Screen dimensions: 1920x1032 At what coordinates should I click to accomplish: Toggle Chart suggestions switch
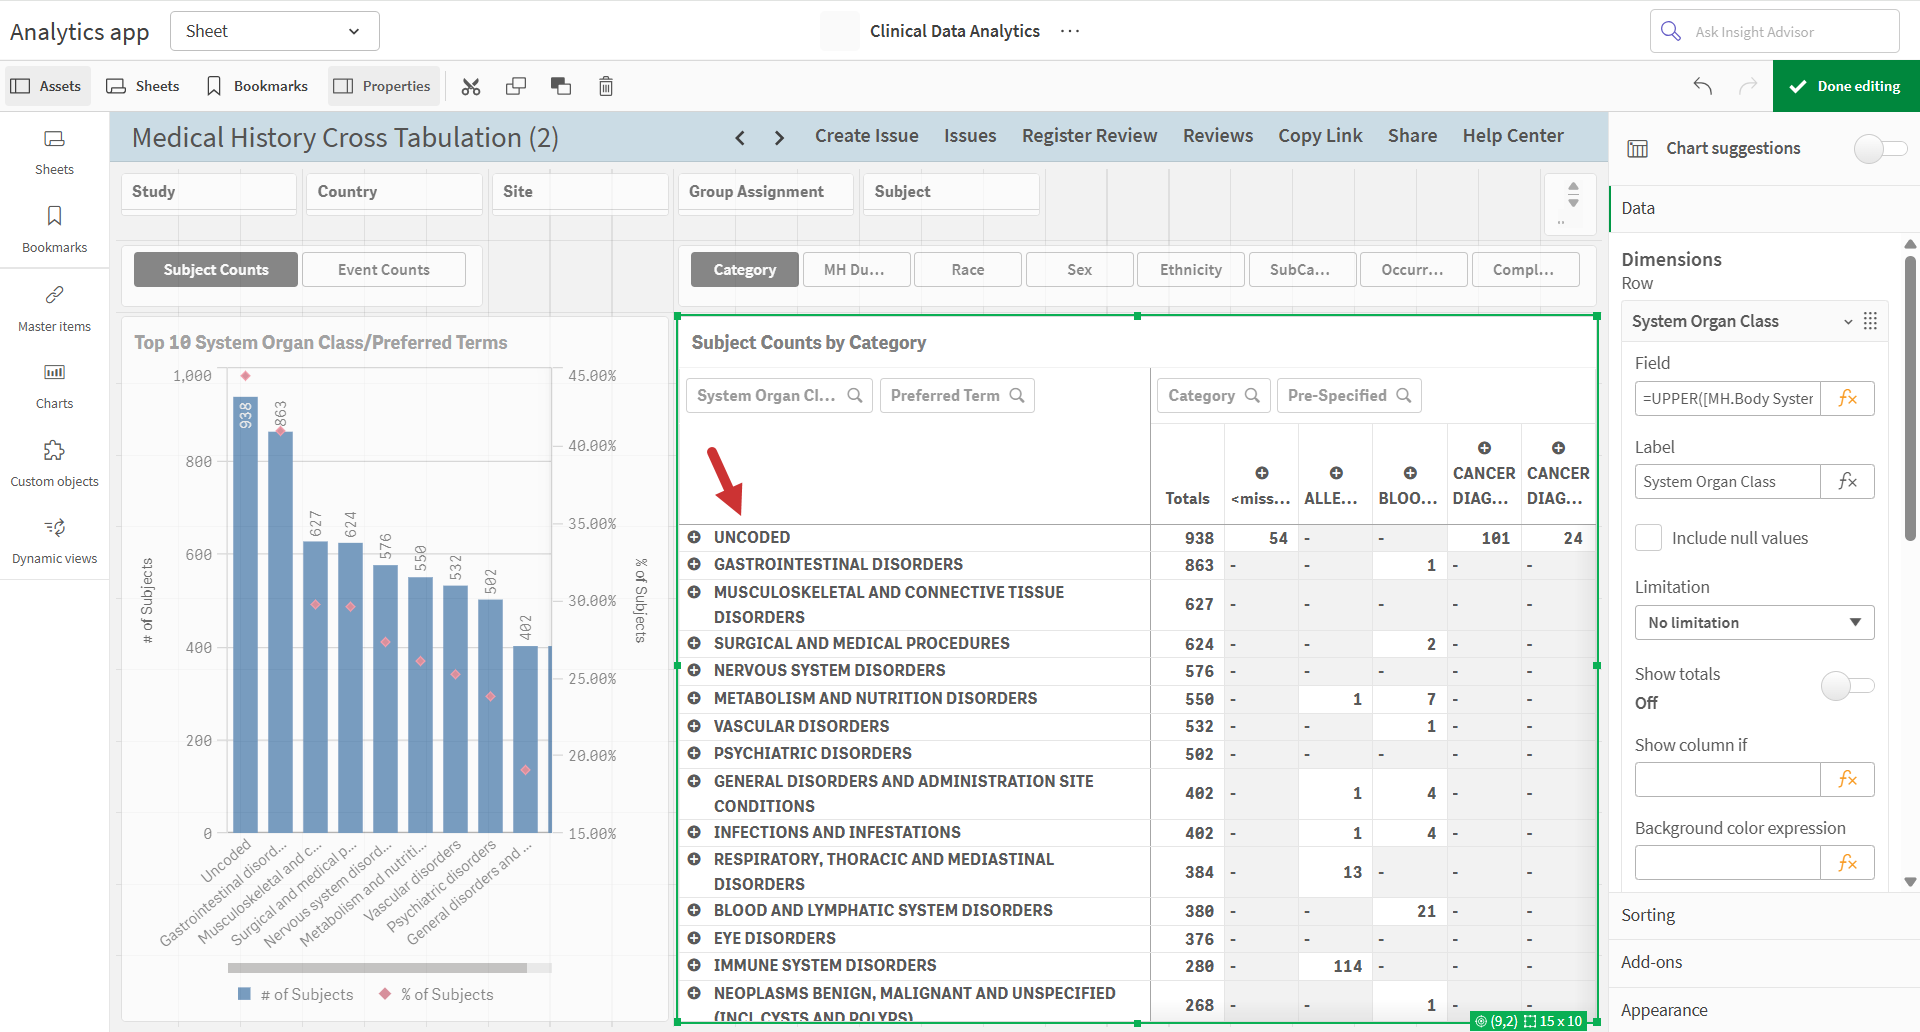point(1880,149)
